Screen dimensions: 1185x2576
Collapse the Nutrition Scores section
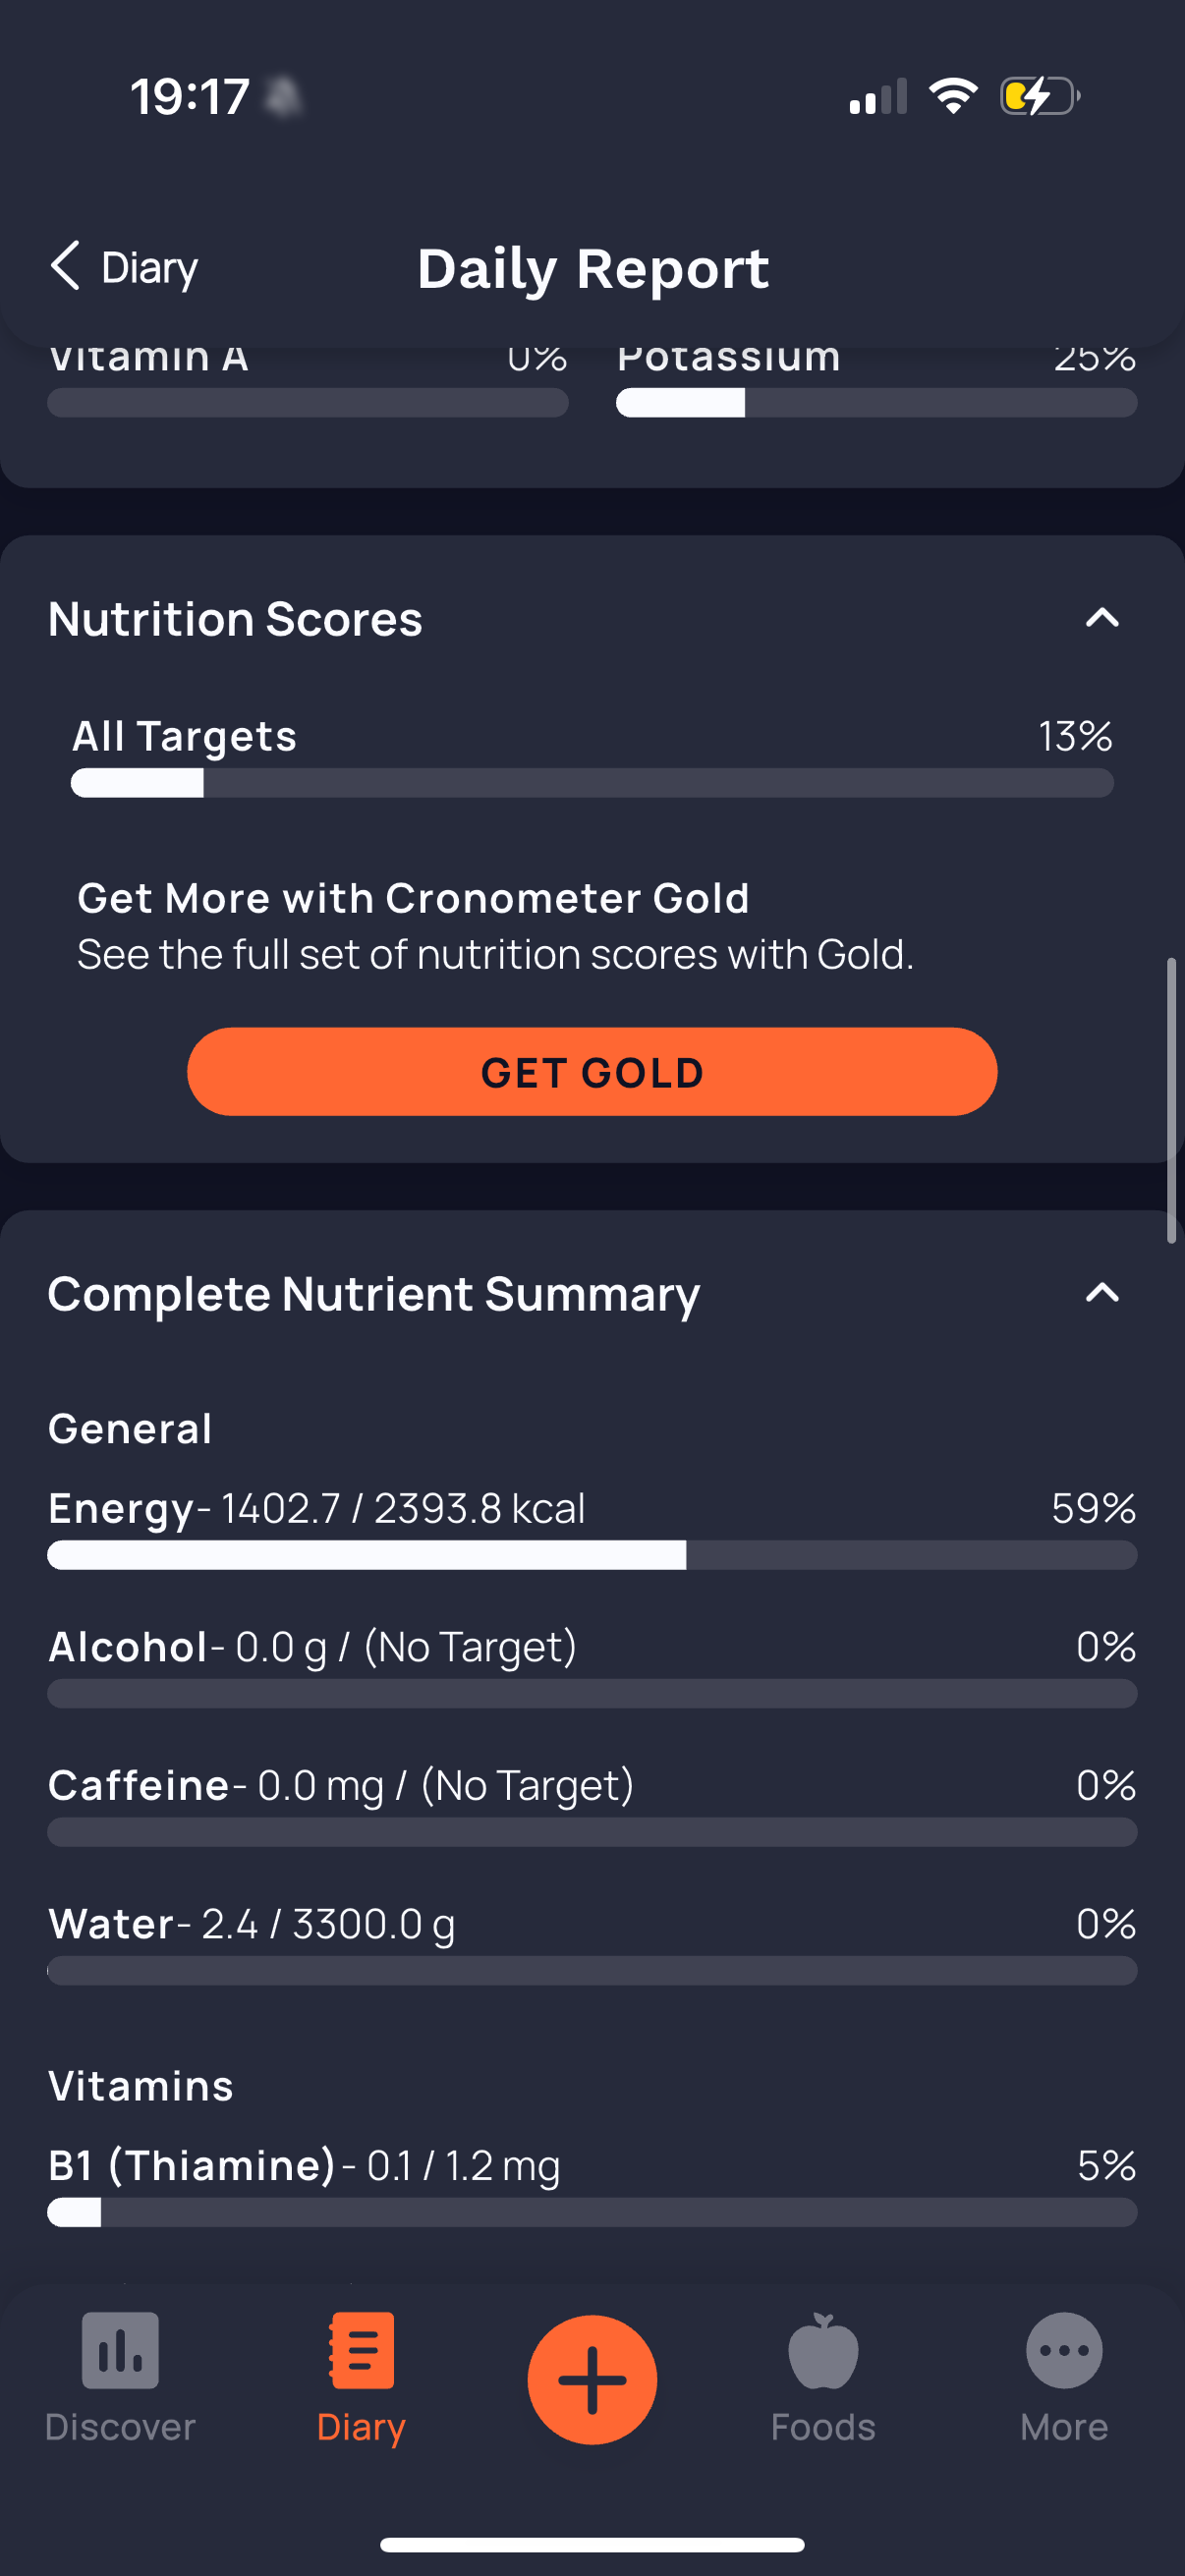[x=1102, y=618]
